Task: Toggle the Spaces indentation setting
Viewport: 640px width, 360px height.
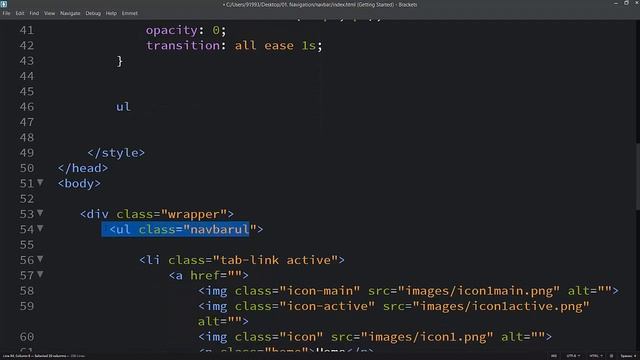Action: pyautogui.click(x=626, y=356)
